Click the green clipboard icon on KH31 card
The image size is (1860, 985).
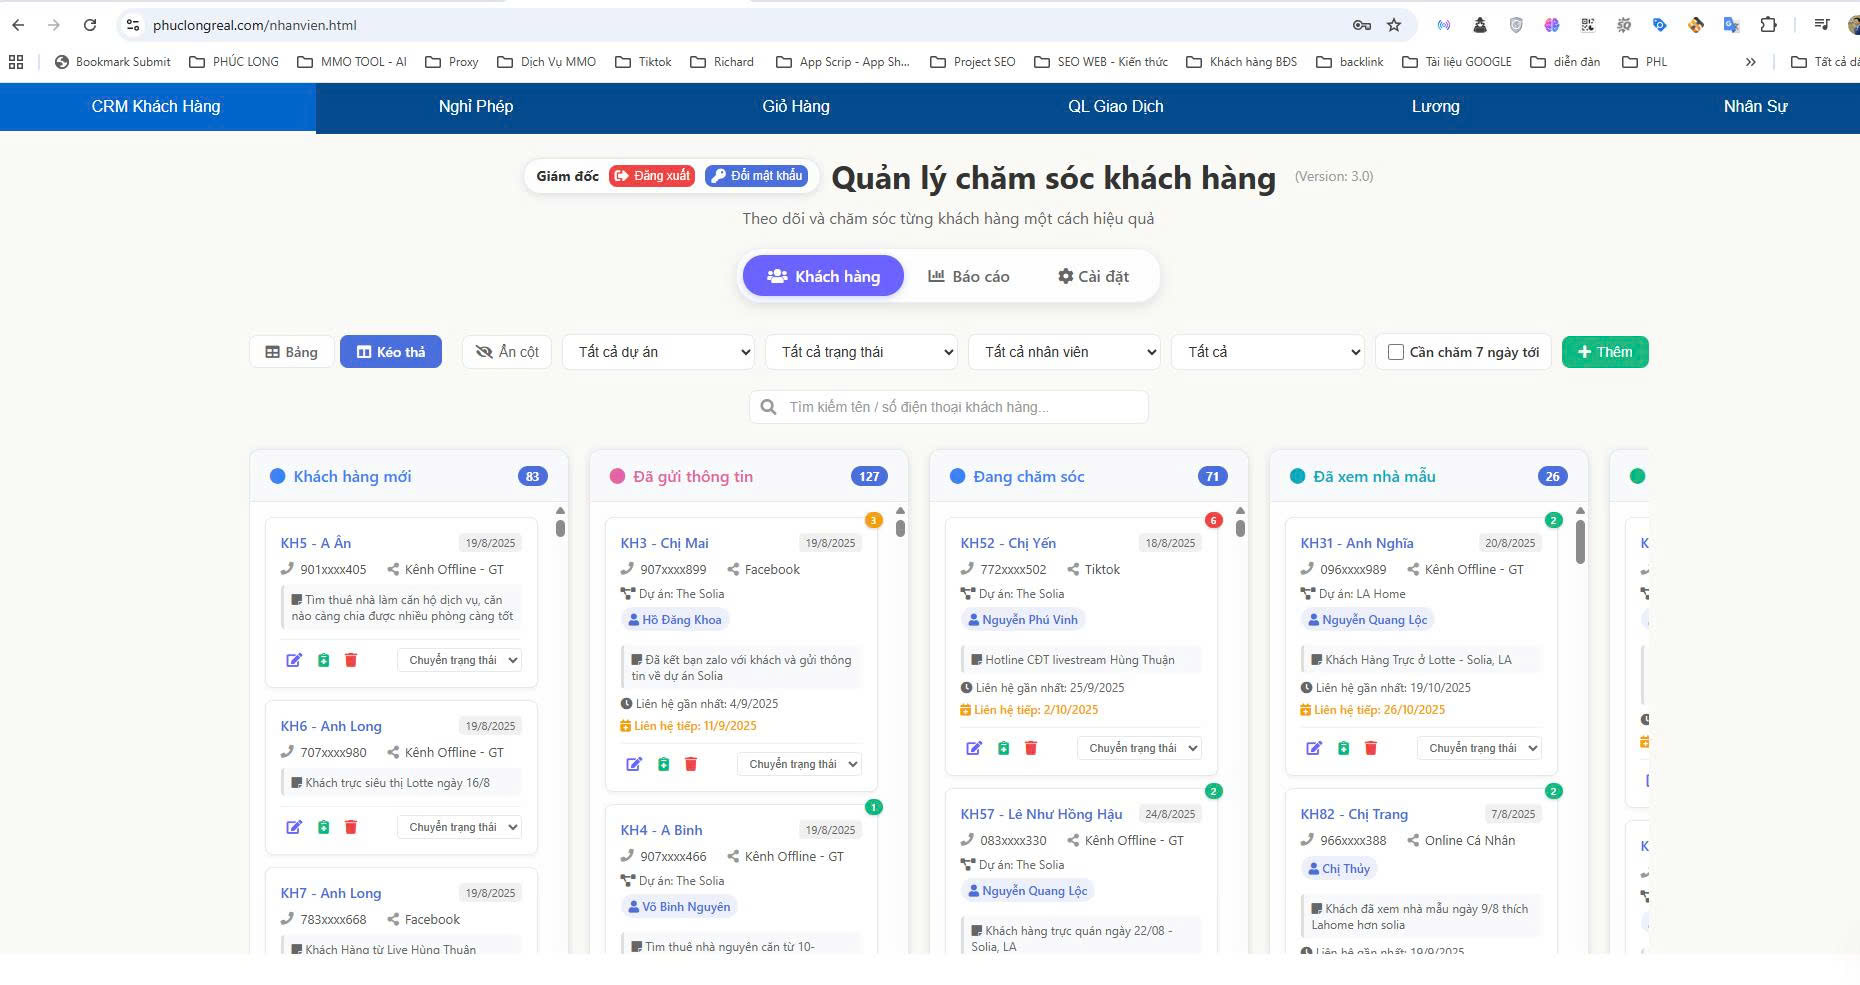click(x=1343, y=747)
